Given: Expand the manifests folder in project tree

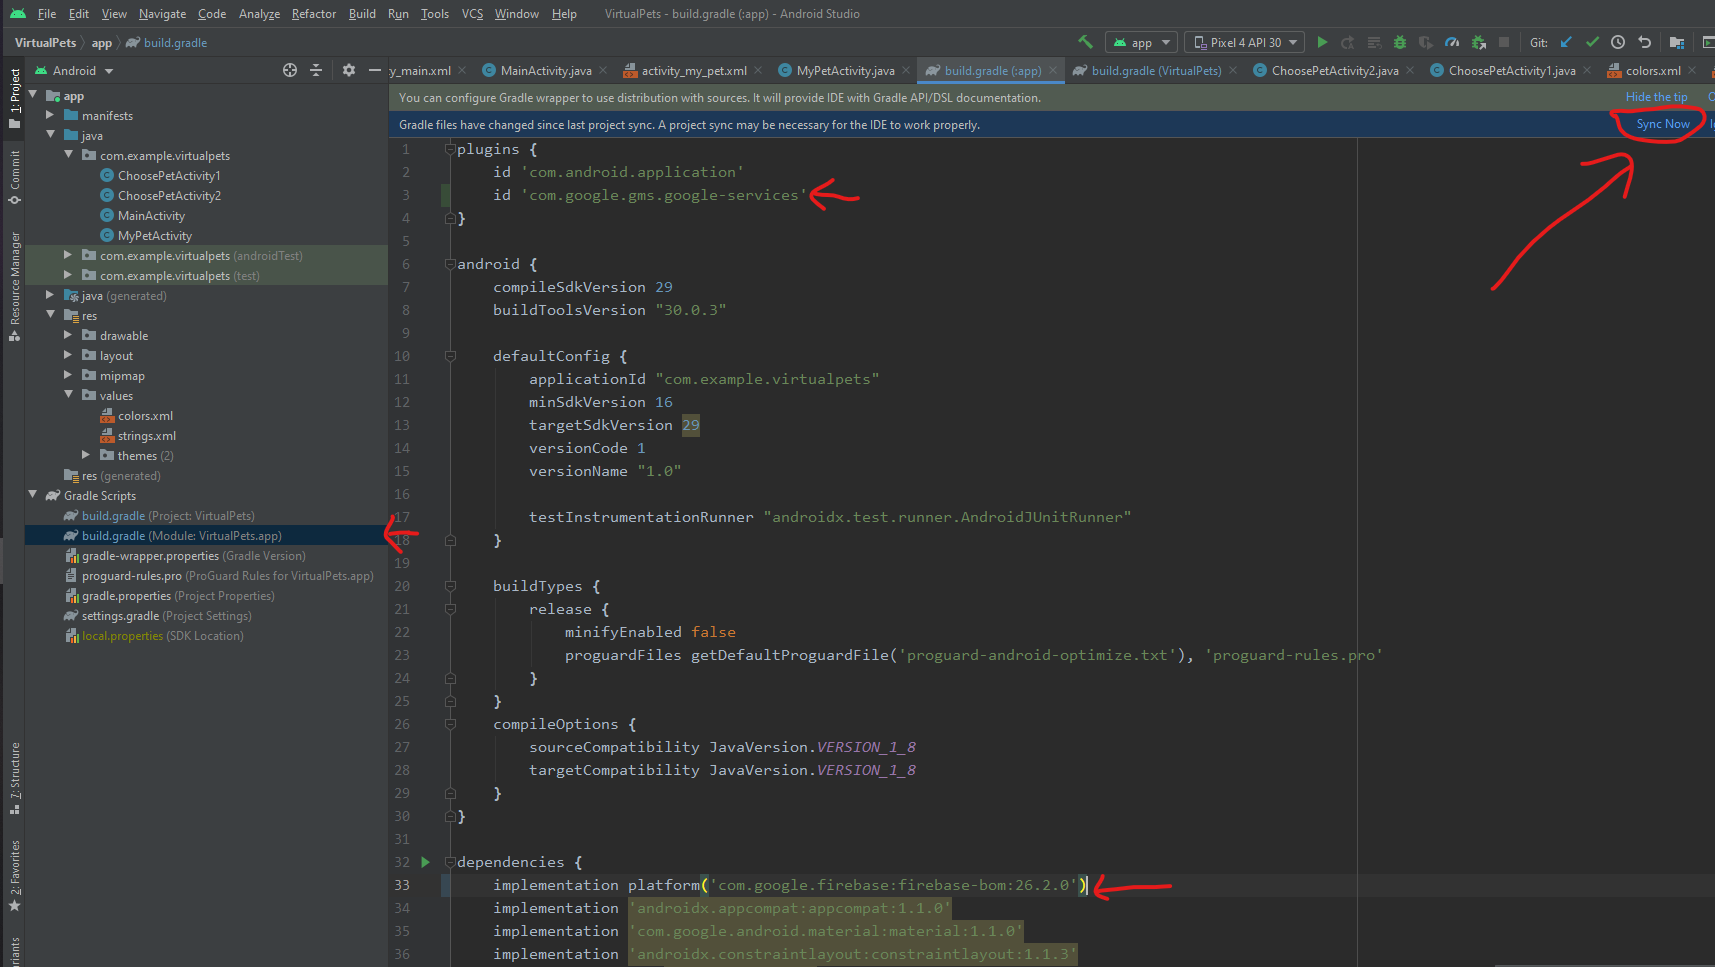Looking at the screenshot, I should pyautogui.click(x=50, y=116).
